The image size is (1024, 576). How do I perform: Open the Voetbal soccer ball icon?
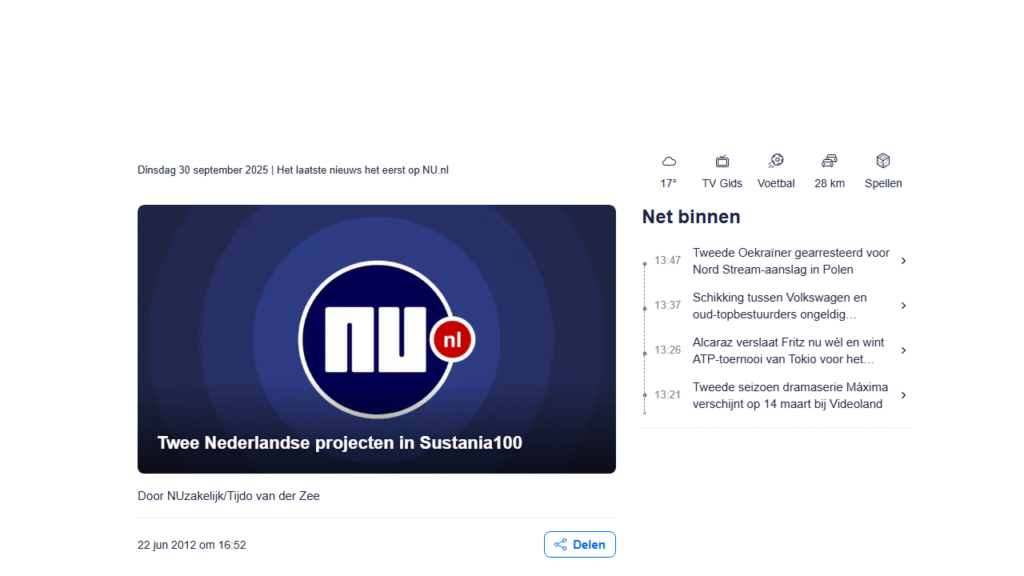click(776, 161)
